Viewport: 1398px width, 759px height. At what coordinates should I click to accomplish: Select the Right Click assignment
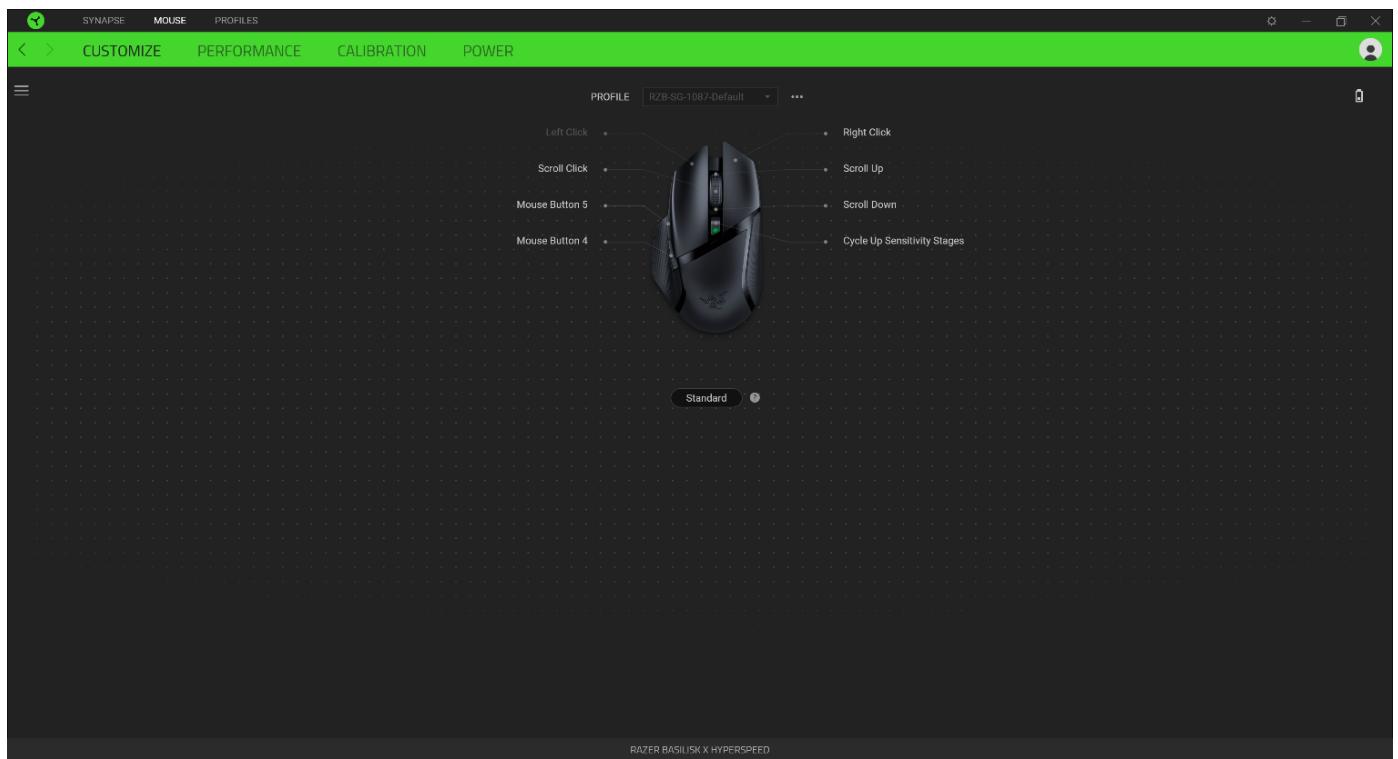(x=866, y=132)
